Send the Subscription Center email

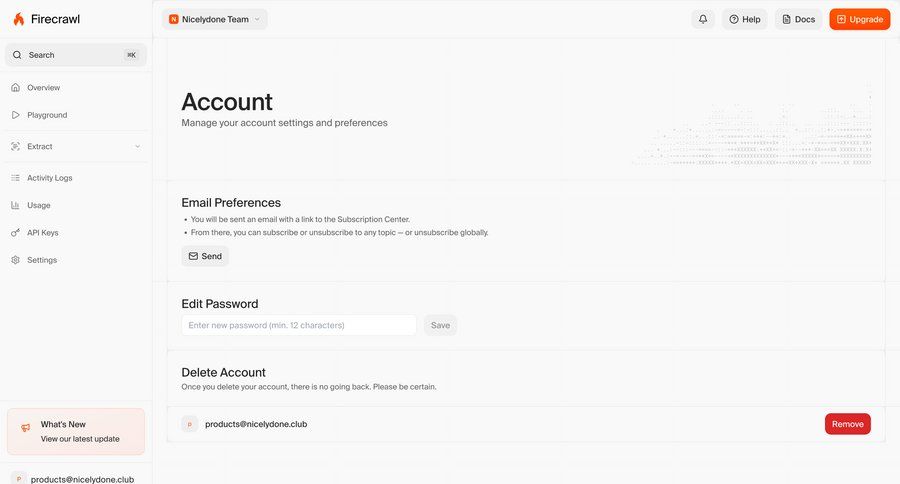pyautogui.click(x=205, y=256)
